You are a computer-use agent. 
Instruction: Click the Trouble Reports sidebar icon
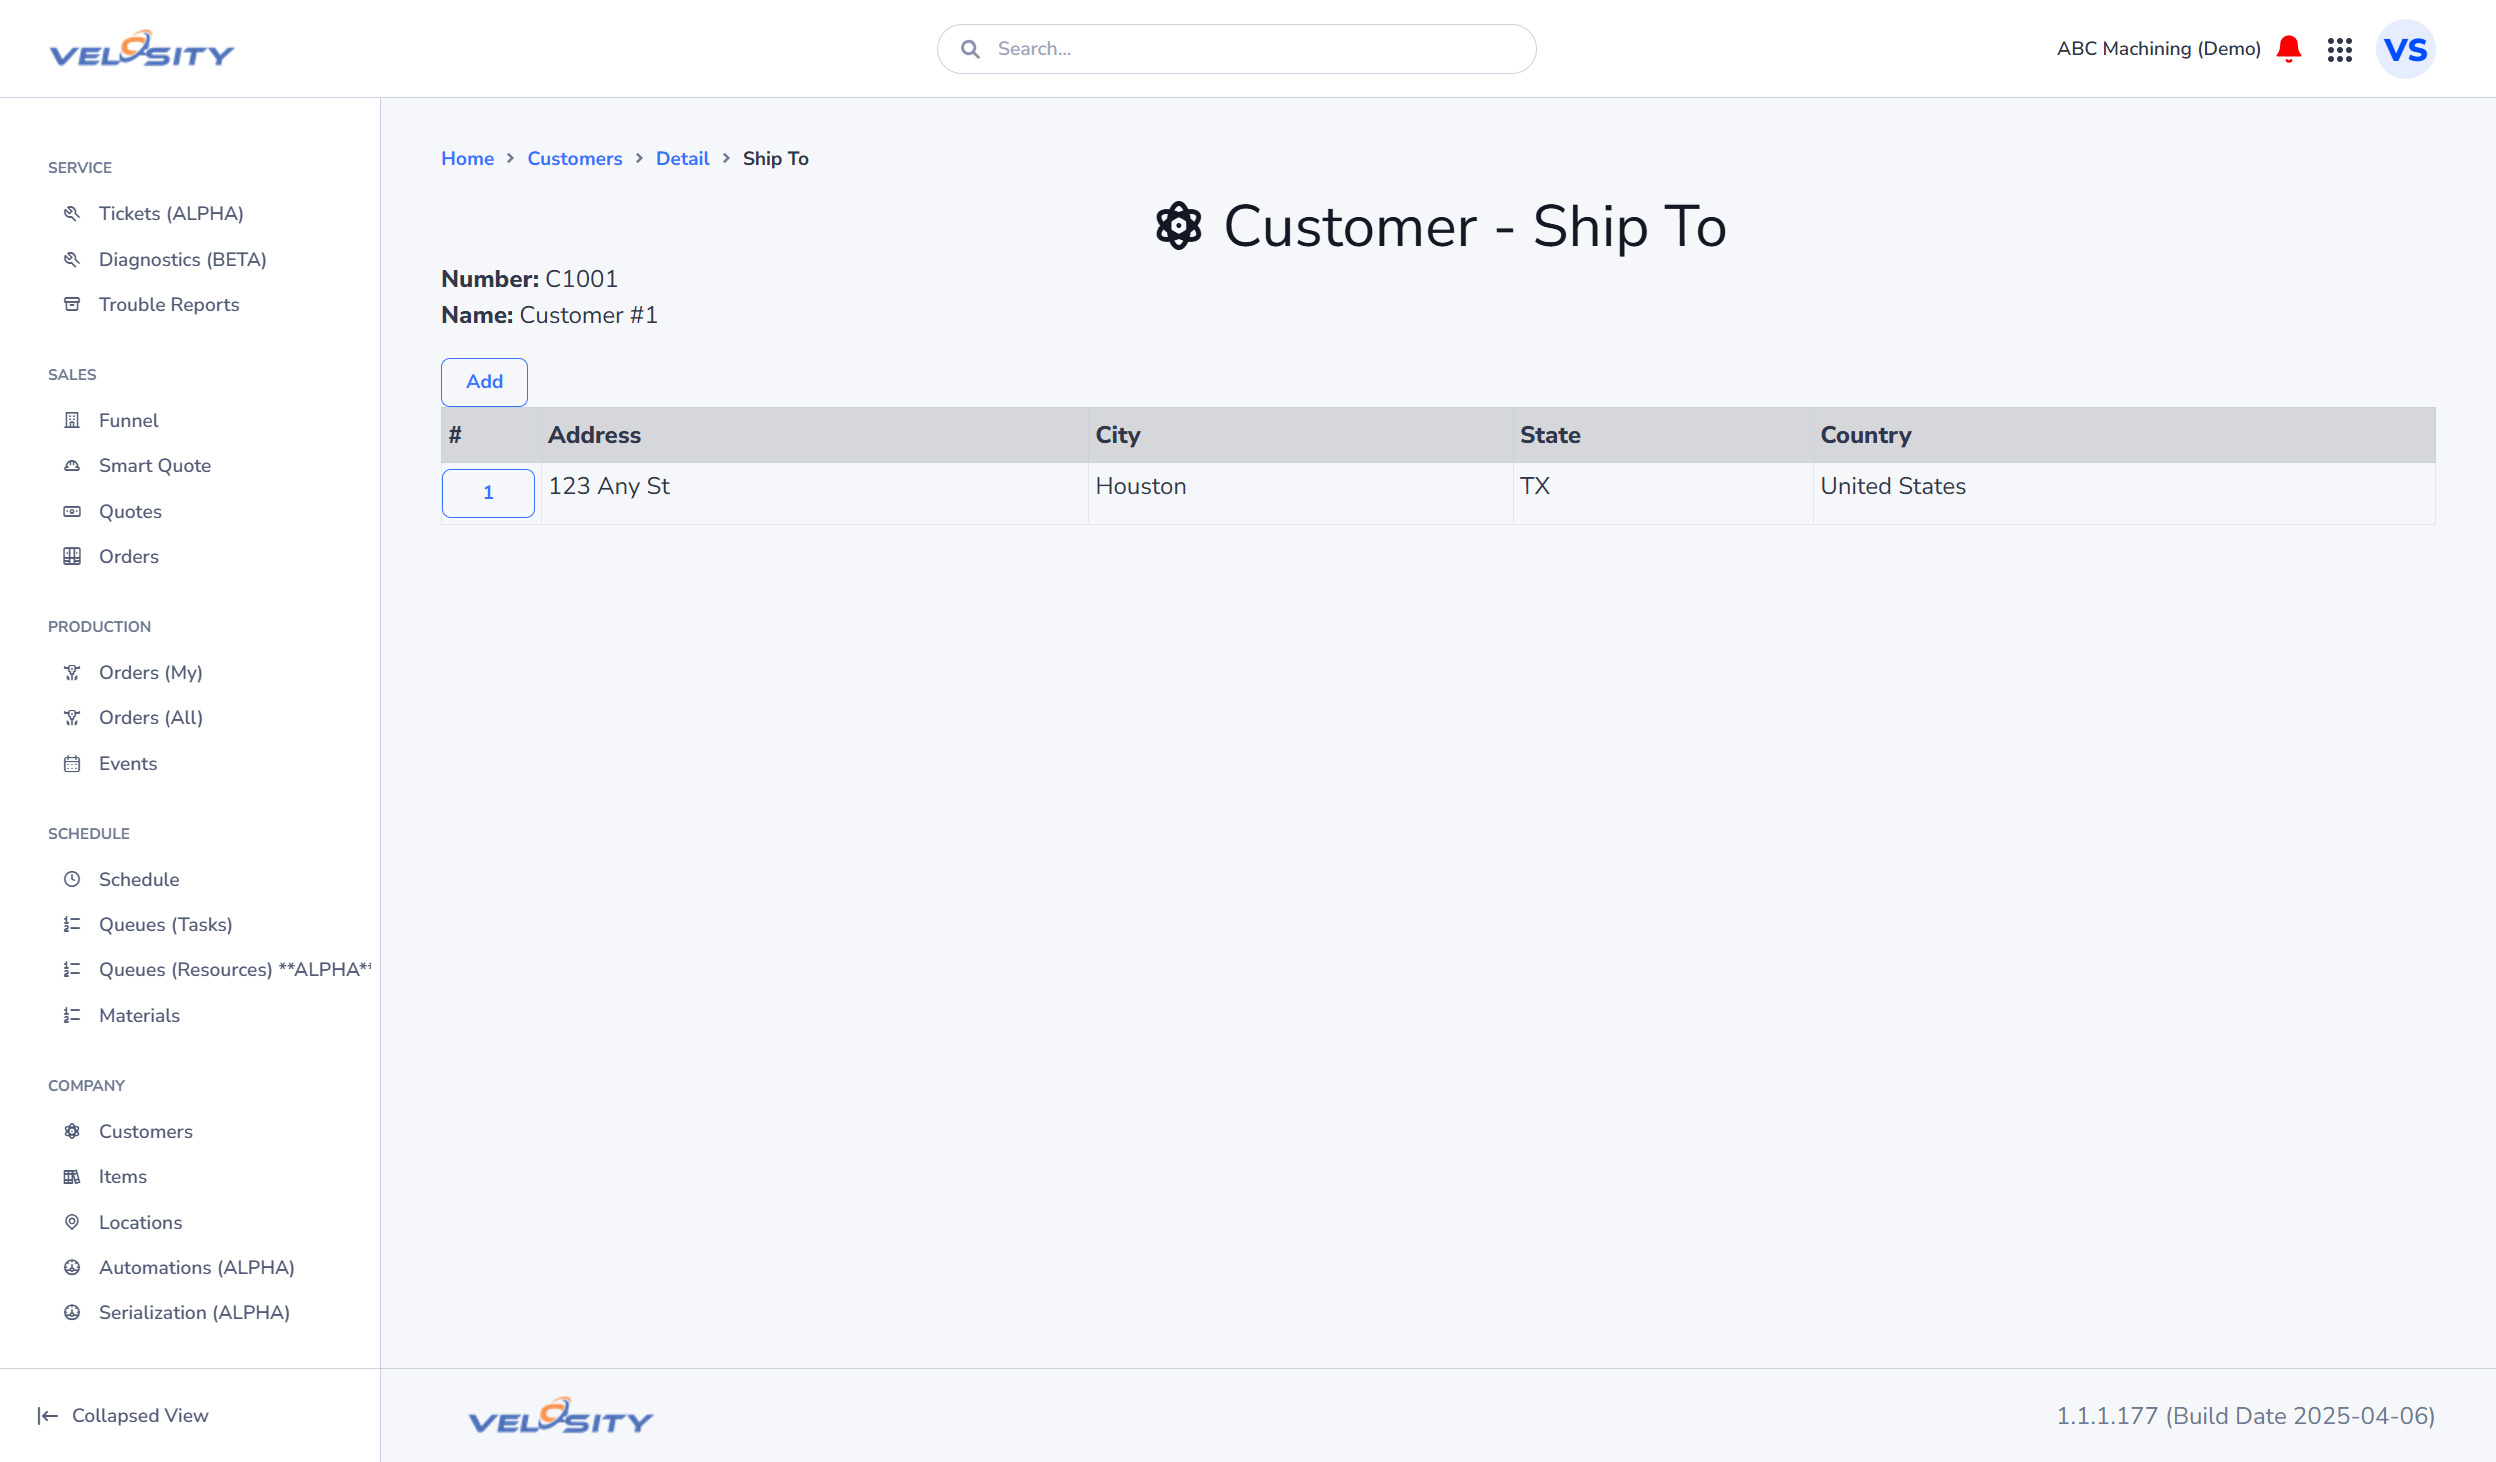pos(72,304)
